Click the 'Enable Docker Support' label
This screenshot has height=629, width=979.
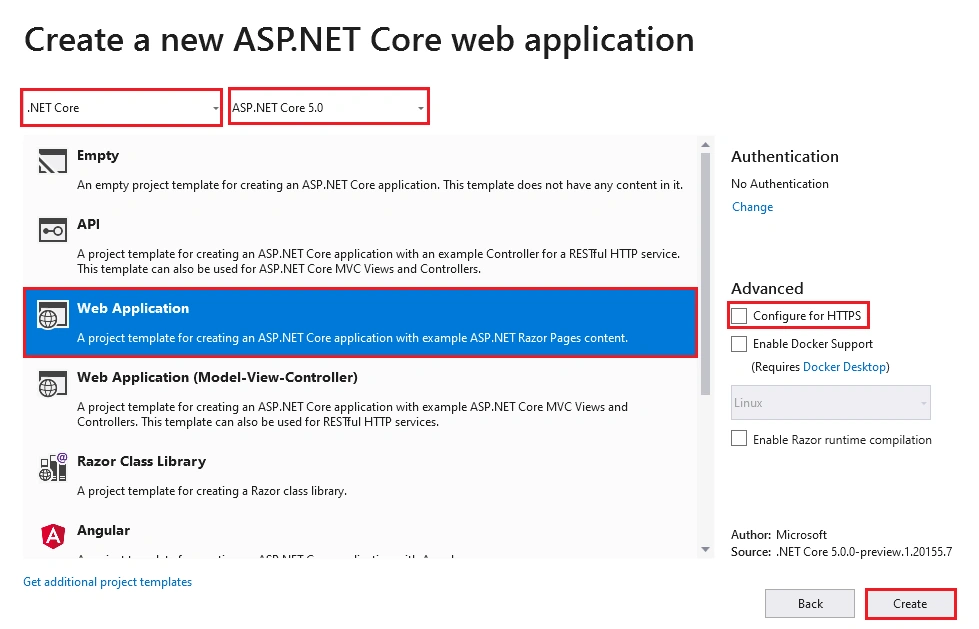(813, 344)
